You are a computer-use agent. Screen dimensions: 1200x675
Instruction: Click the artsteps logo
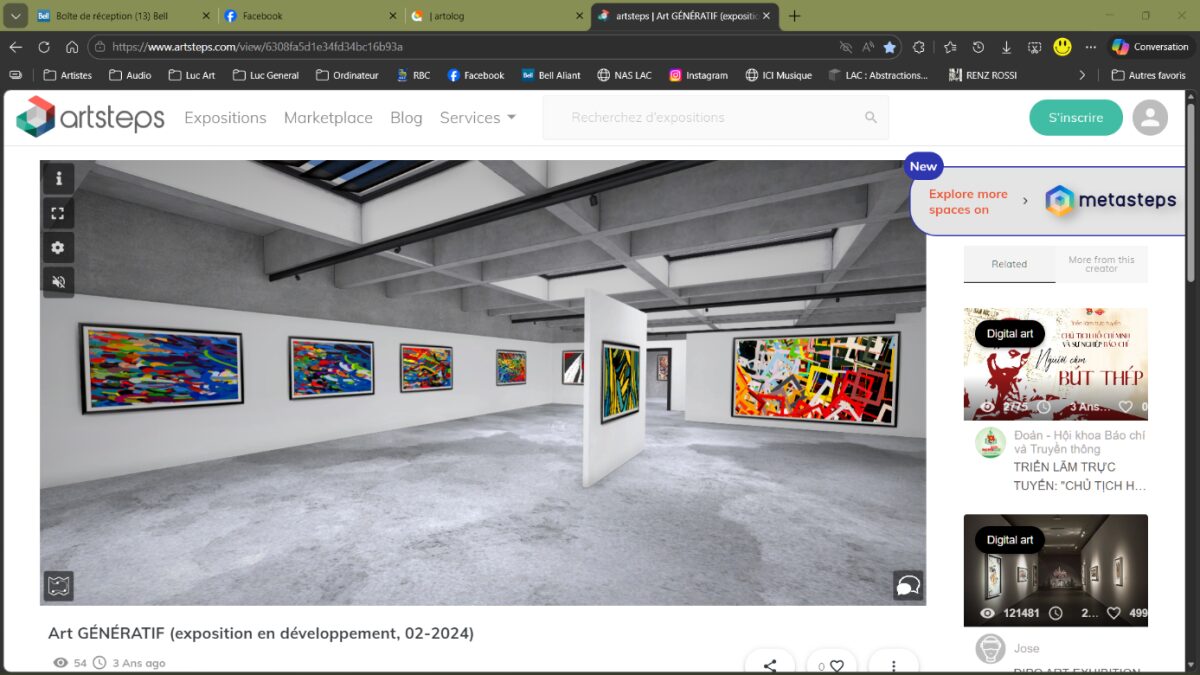tap(89, 117)
